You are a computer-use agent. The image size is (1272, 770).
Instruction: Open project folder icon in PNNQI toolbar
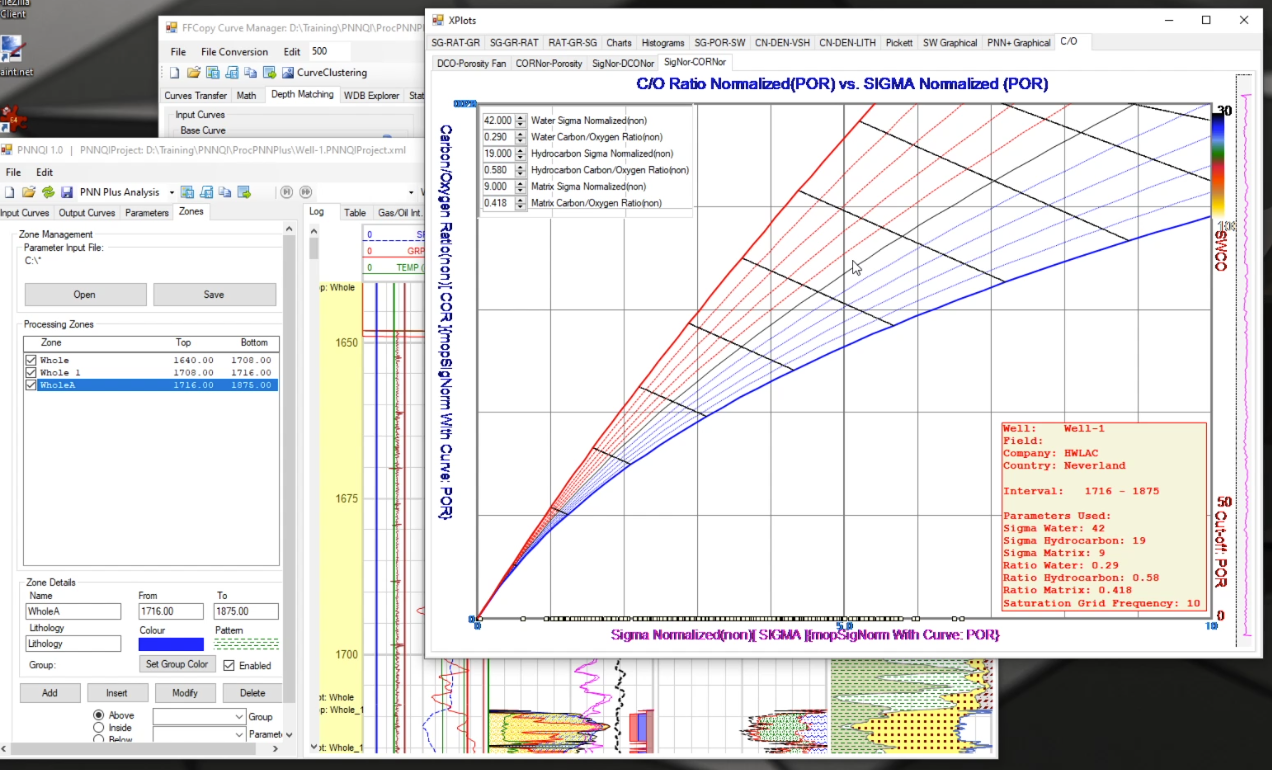click(x=29, y=192)
